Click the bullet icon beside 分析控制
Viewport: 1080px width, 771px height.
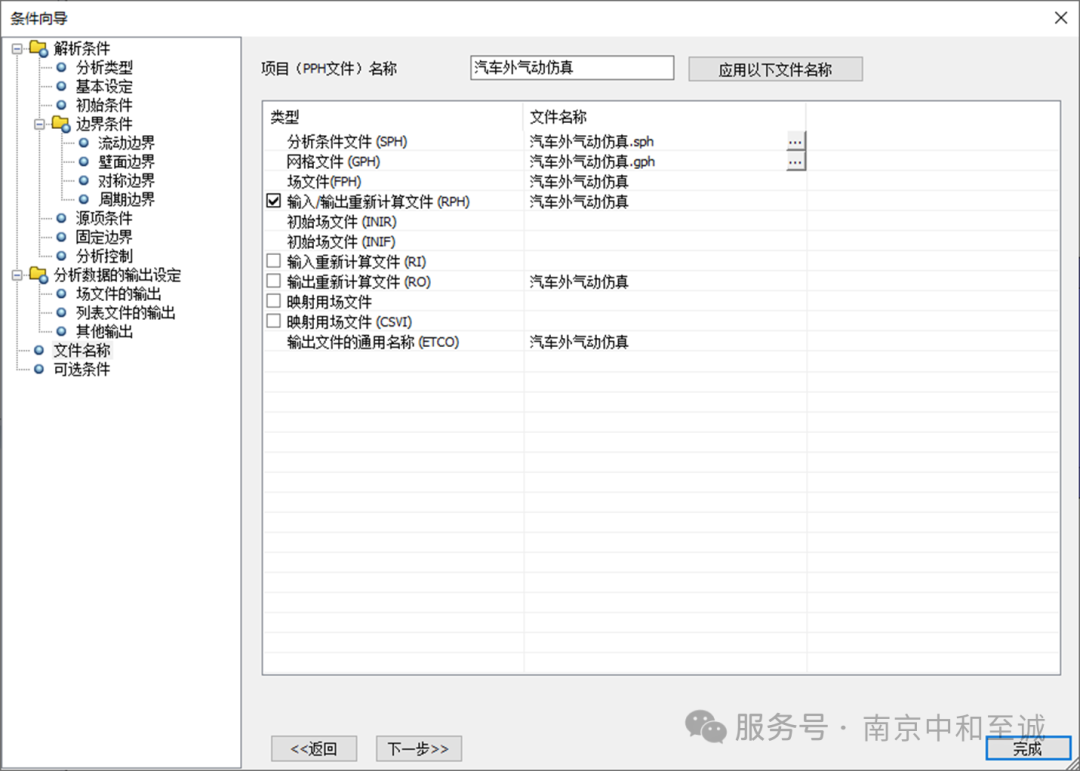click(61, 256)
